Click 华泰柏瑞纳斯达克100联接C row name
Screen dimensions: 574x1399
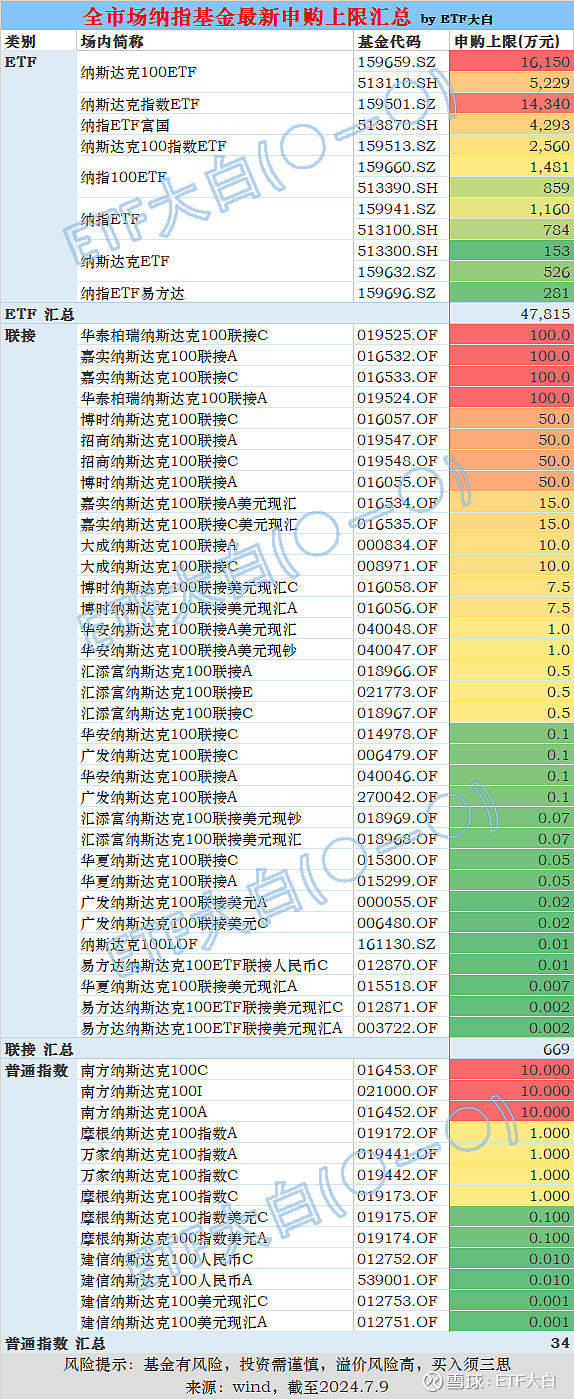tap(174, 335)
